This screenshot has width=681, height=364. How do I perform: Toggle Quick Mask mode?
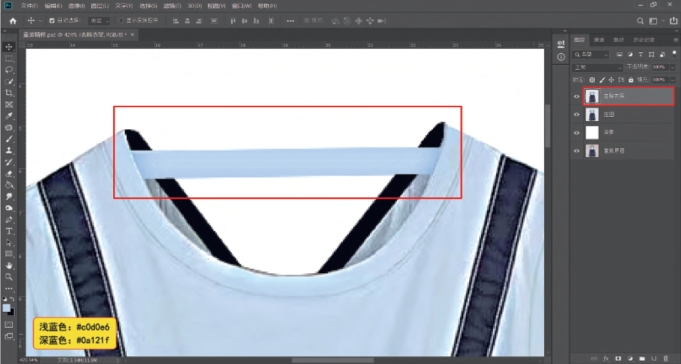pos(9,325)
